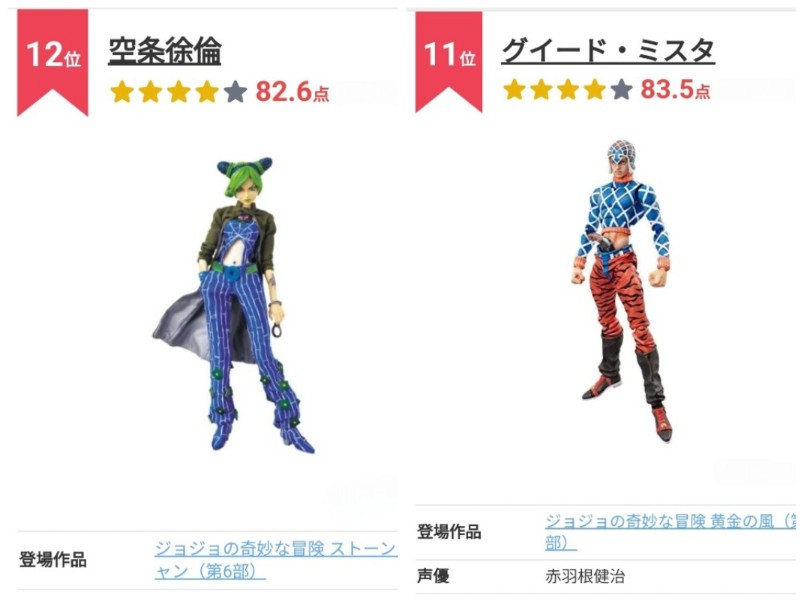Viewport: 804px width, 603px height.
Task: Click the 83.5点 score text
Action: click(x=675, y=89)
